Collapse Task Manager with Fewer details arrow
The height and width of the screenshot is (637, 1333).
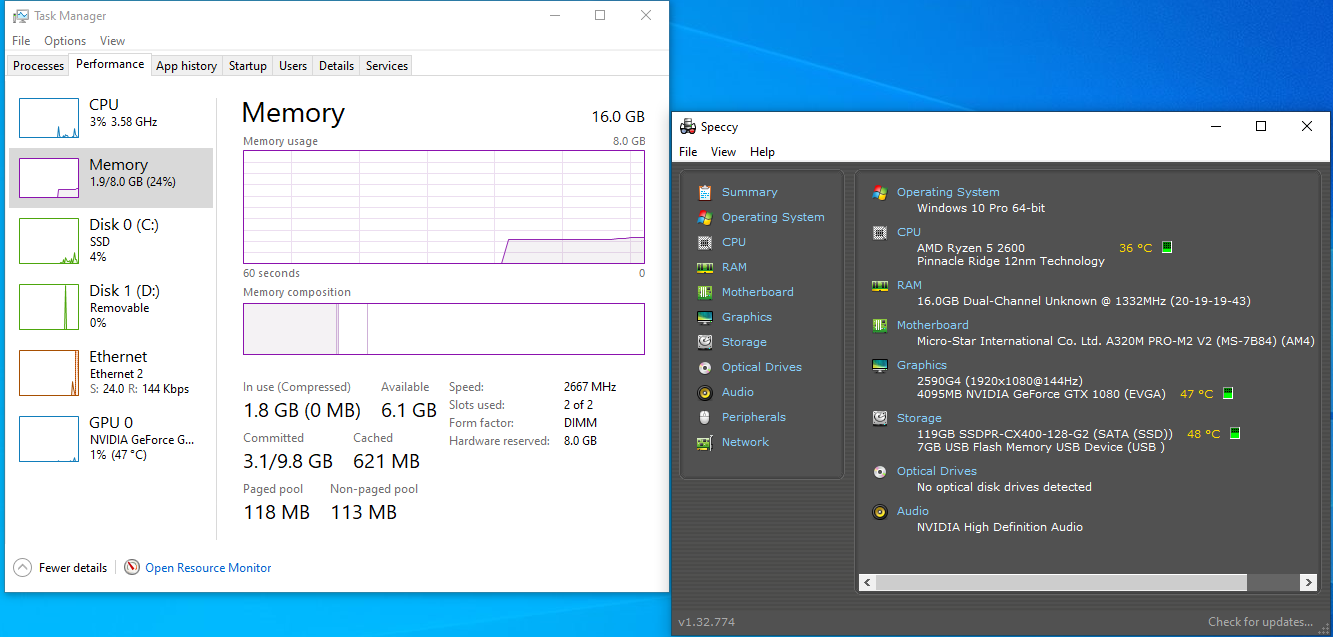pos(22,567)
